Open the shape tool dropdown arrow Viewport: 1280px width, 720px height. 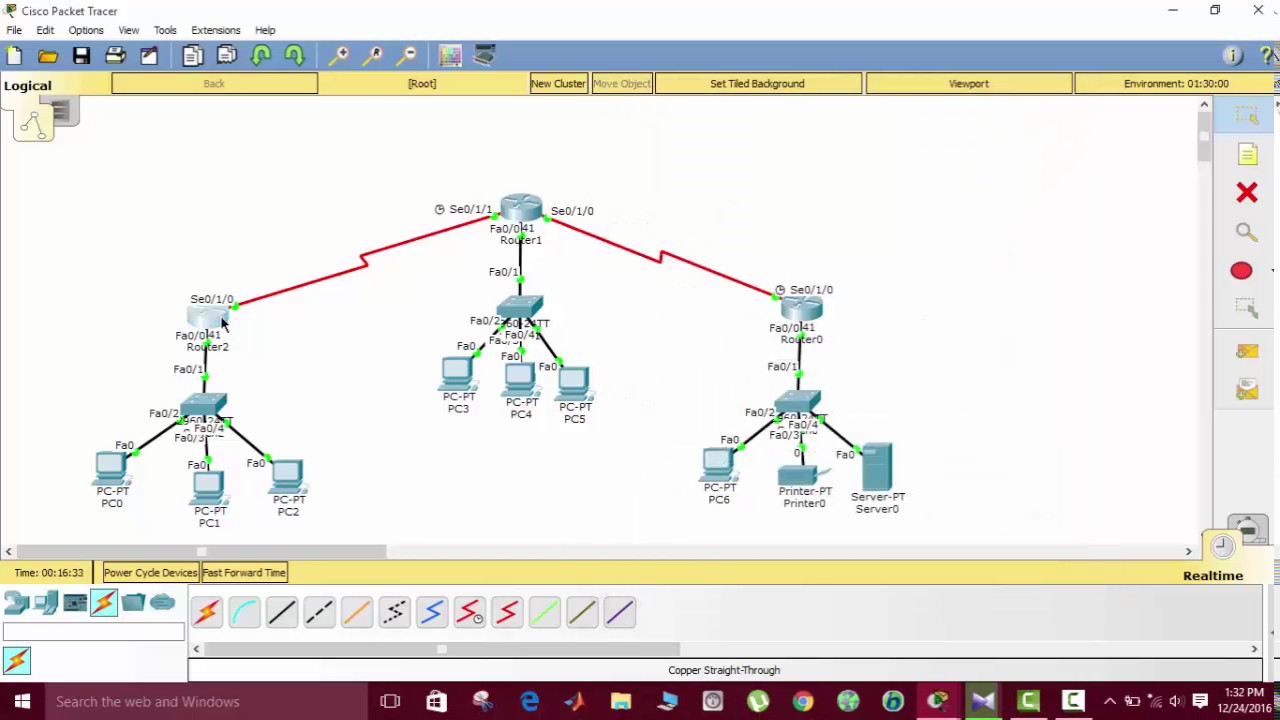pyautogui.click(x=1272, y=271)
